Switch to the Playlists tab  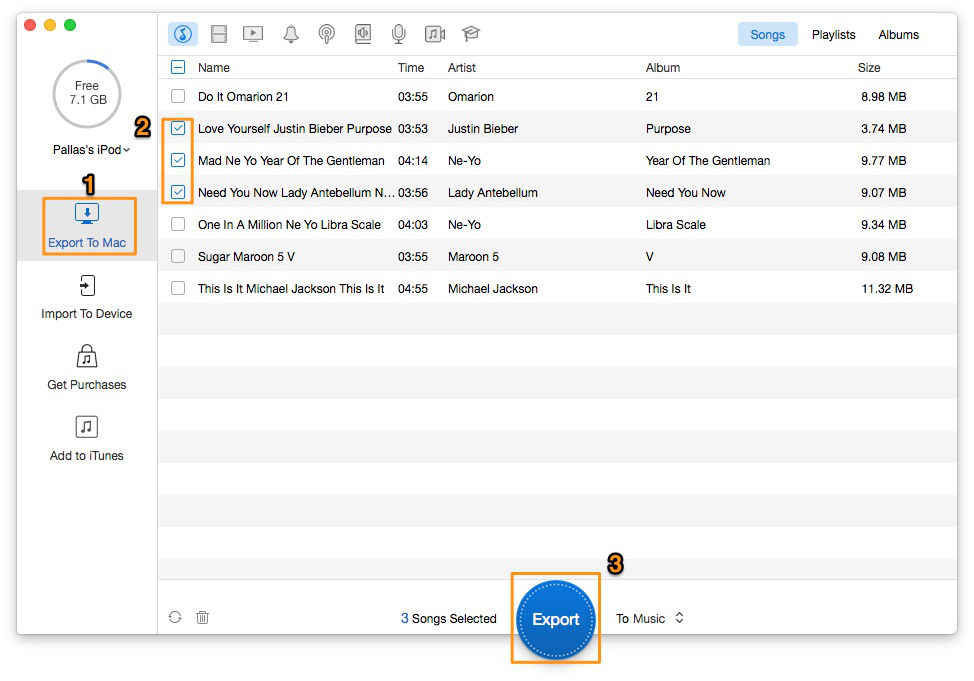point(834,35)
